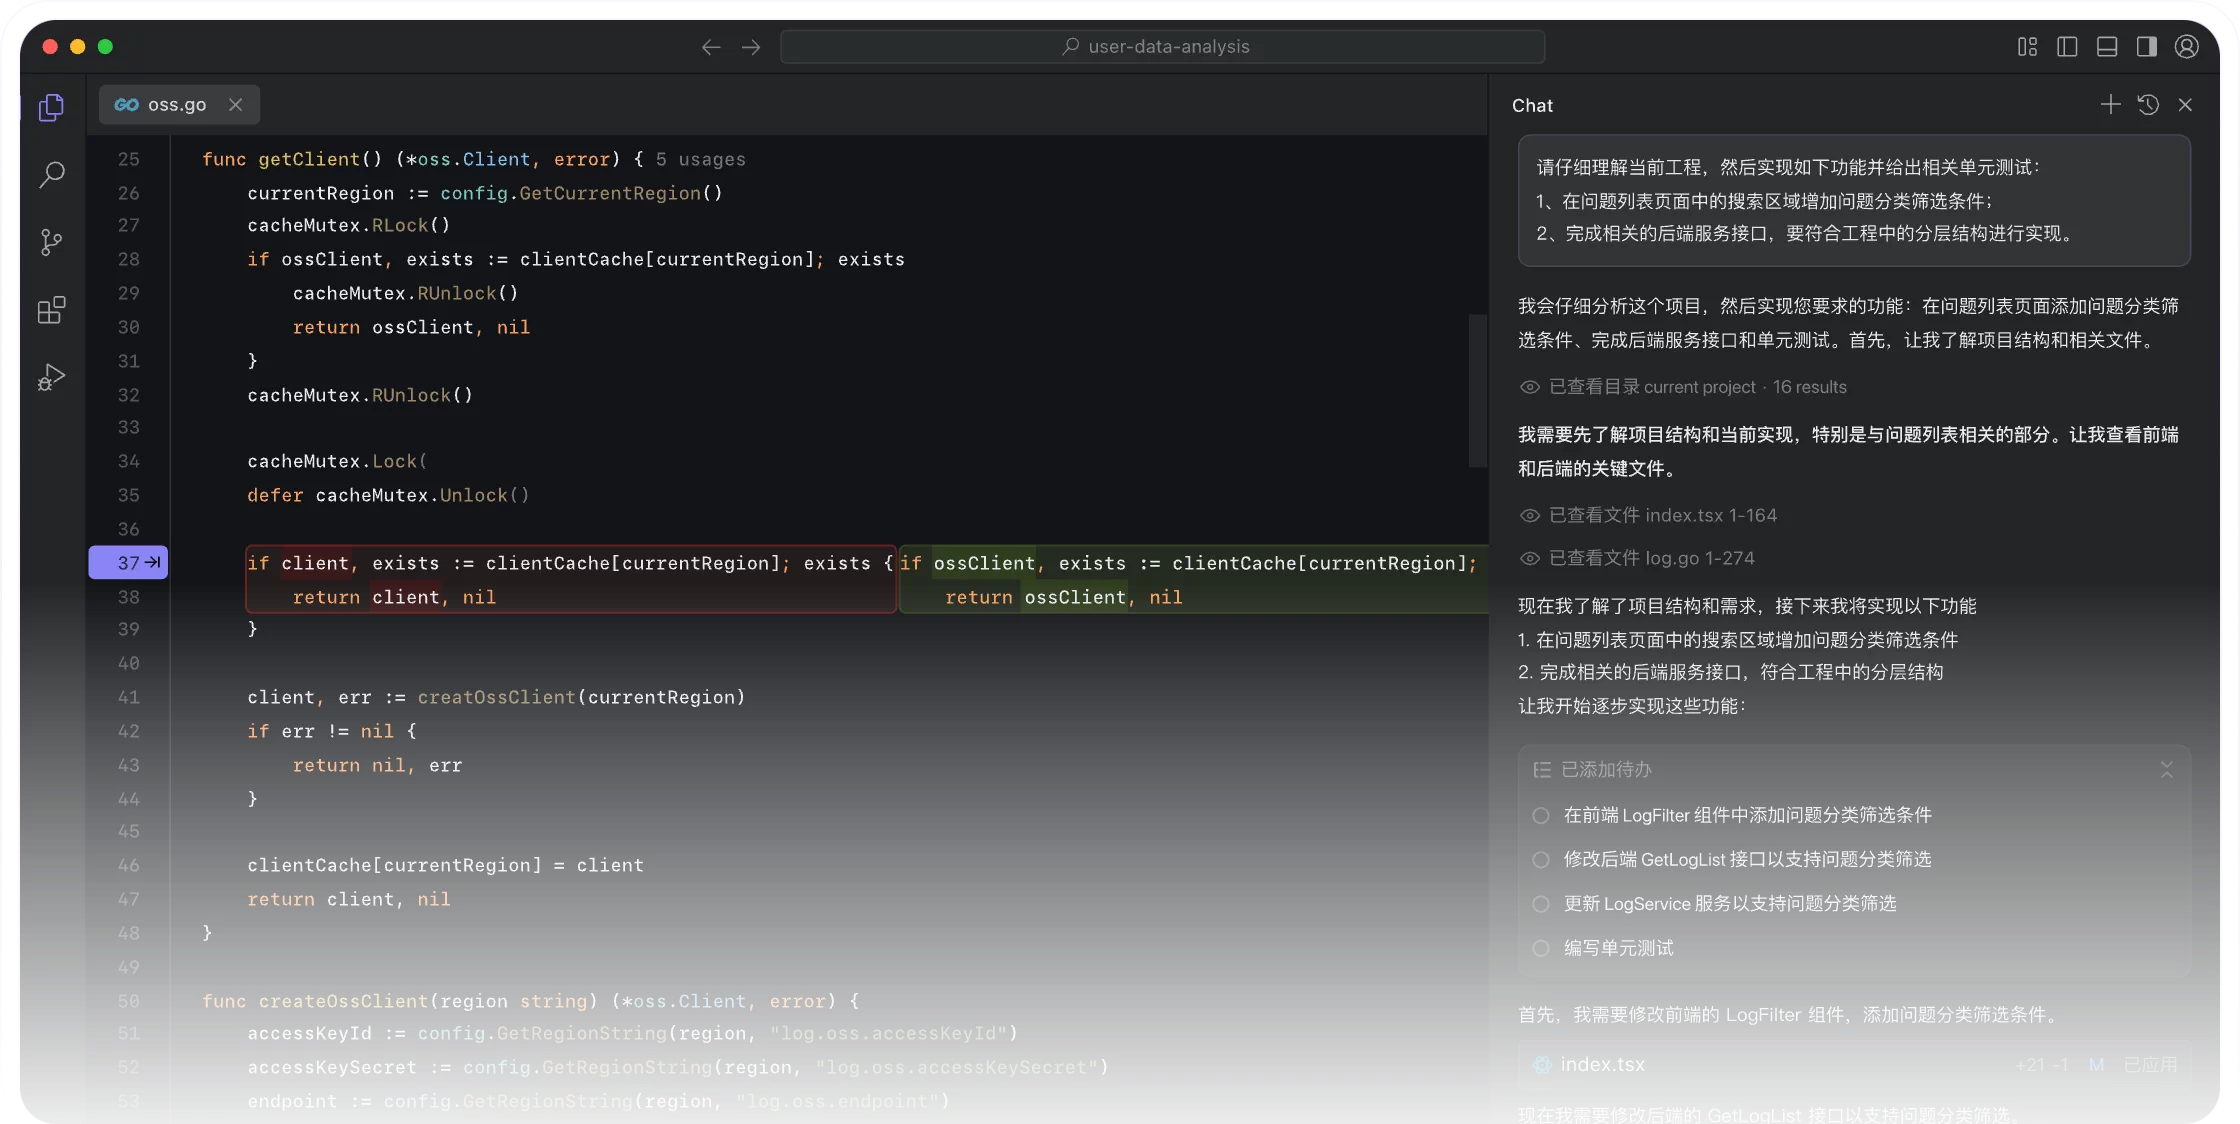Close the Chat panel

(x=2185, y=105)
